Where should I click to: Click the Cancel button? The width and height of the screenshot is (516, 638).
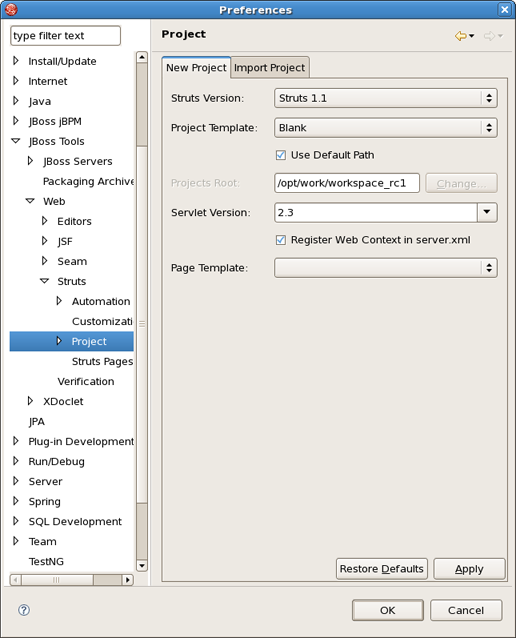click(466, 610)
